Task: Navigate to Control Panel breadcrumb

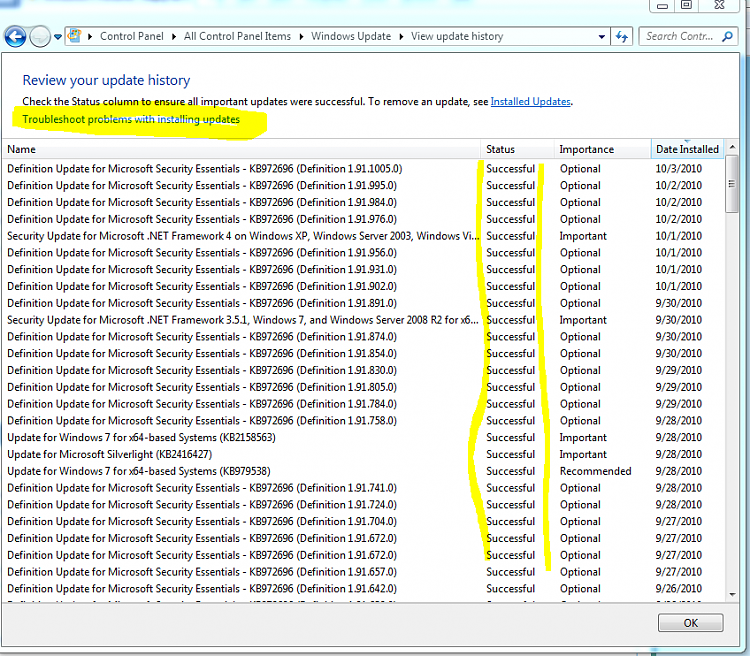Action: coord(132,36)
